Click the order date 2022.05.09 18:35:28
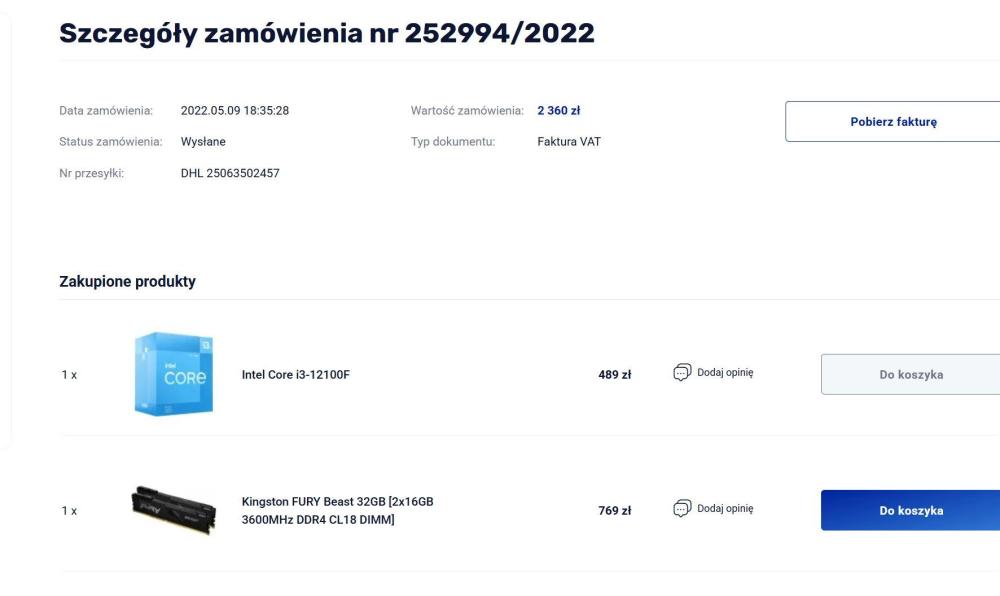The image size is (1000, 596). point(235,110)
